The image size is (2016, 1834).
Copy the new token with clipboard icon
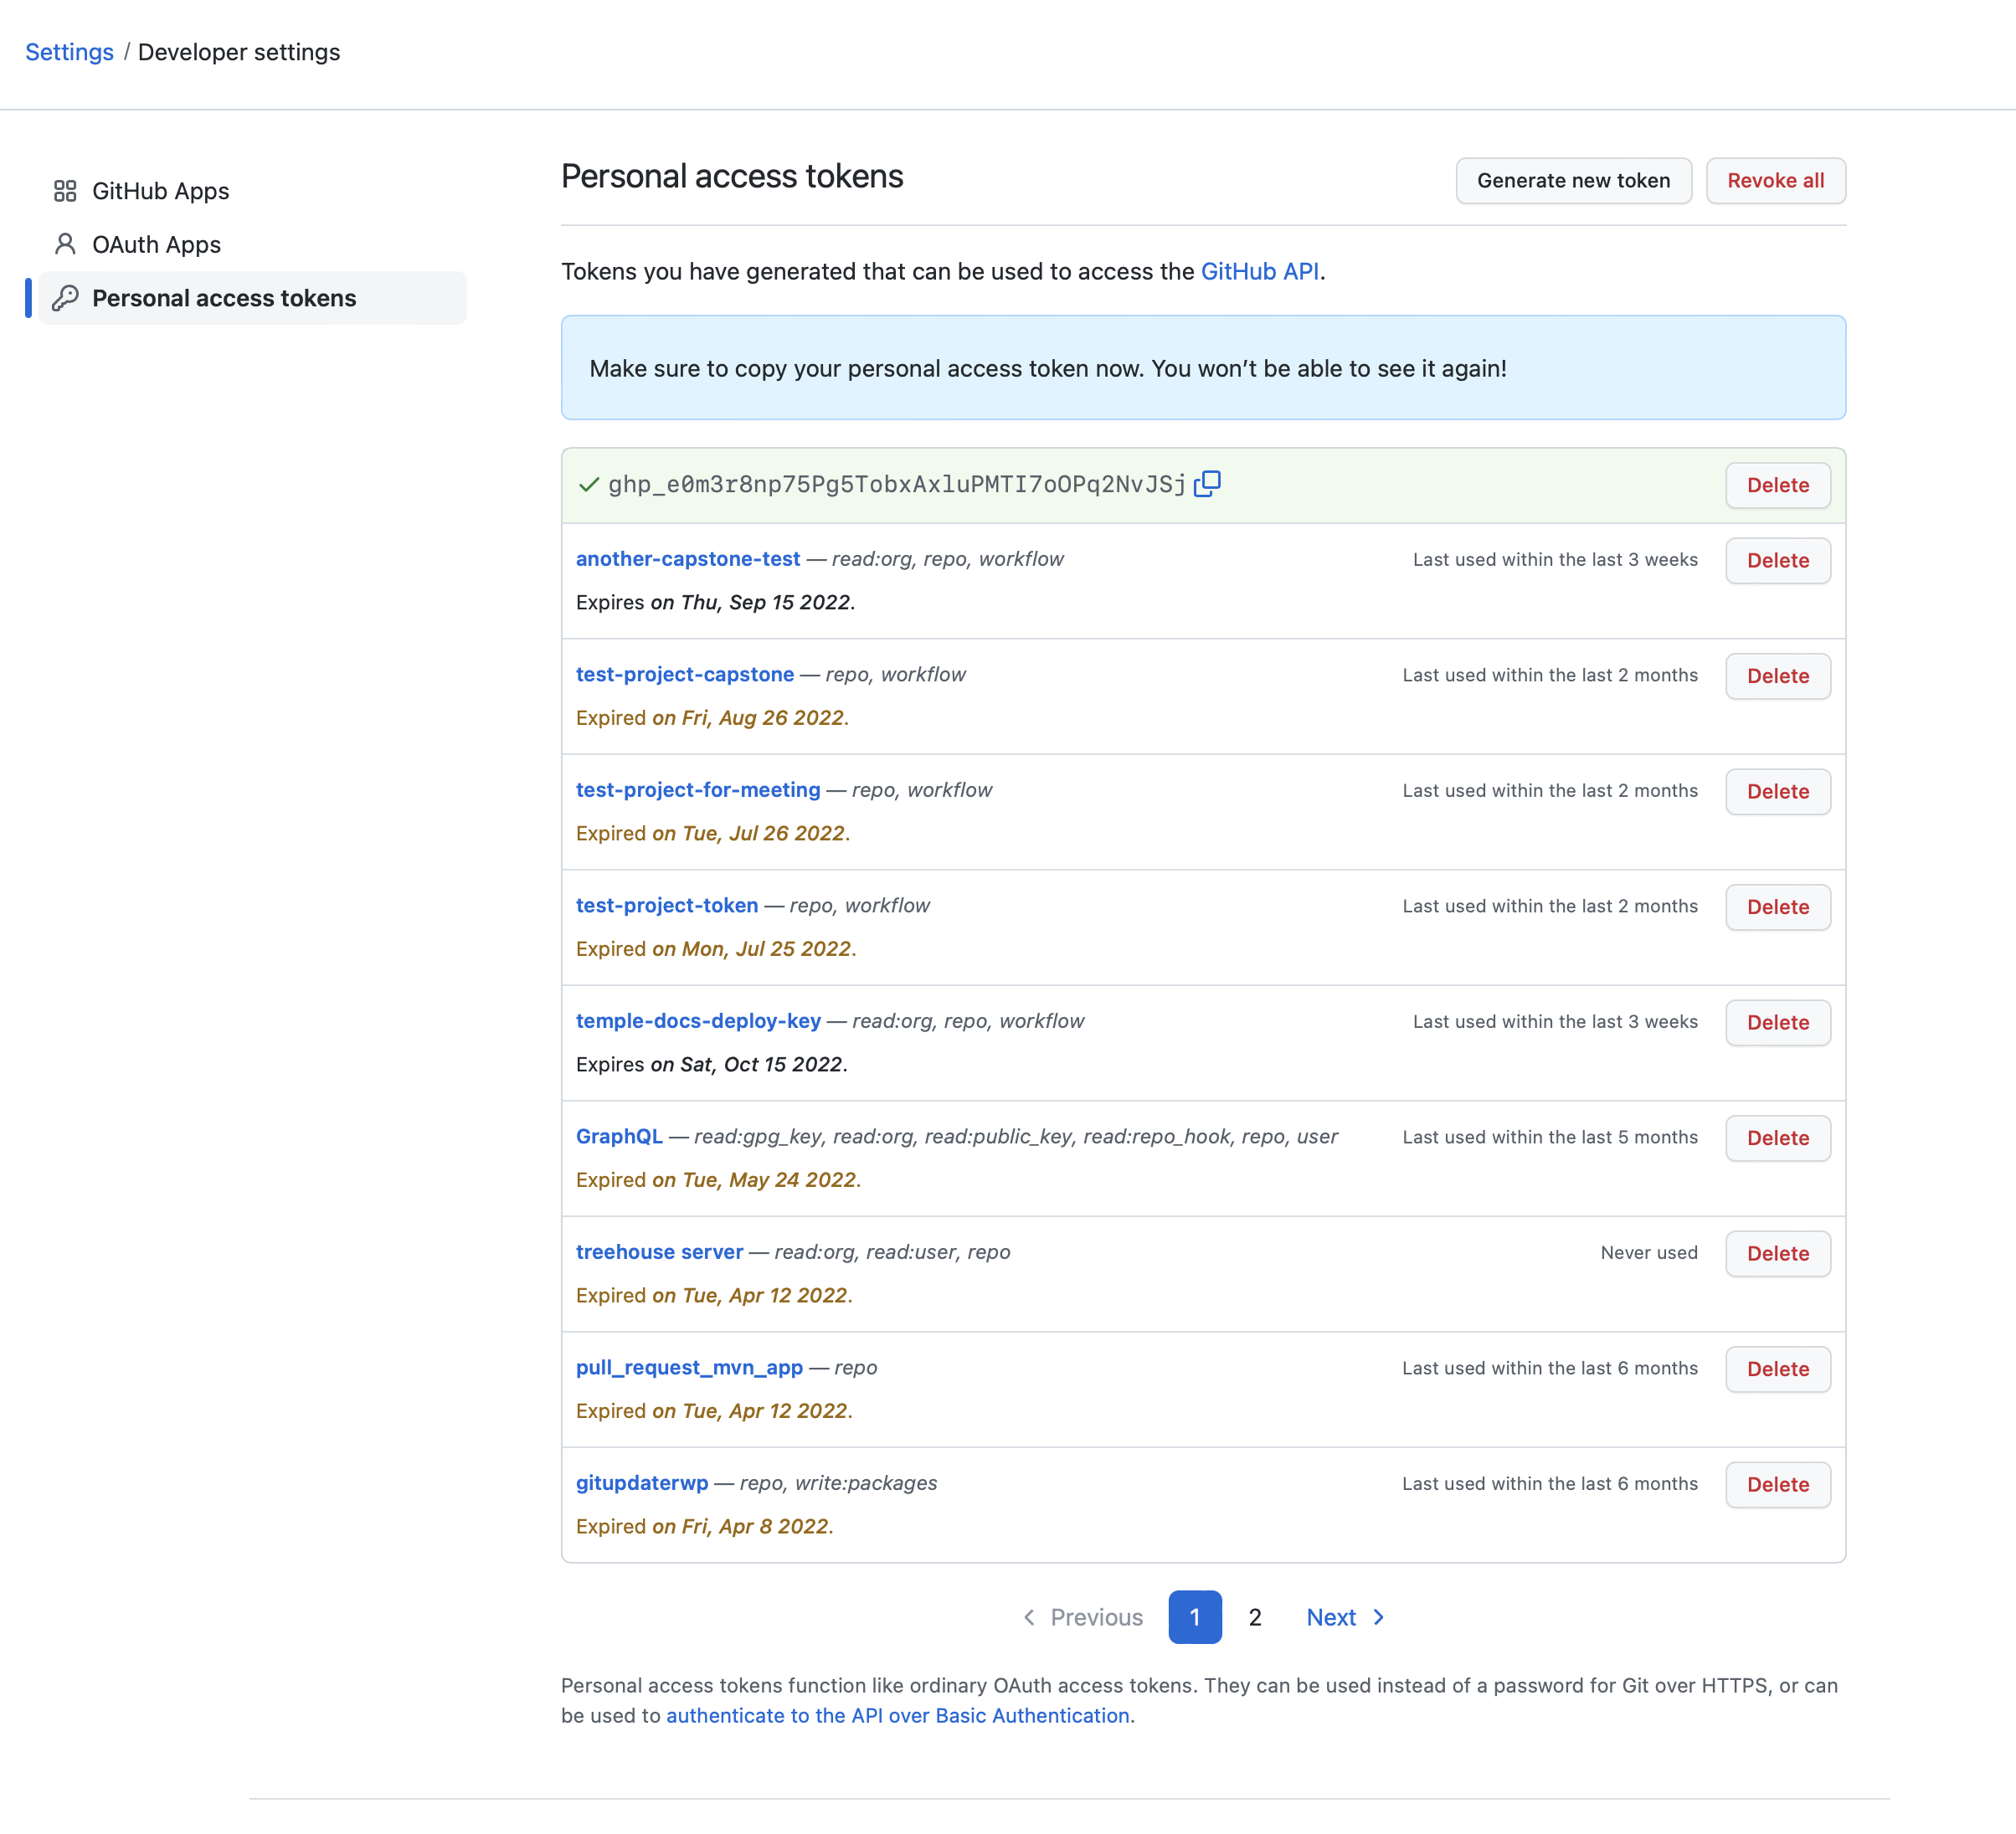(x=1207, y=484)
